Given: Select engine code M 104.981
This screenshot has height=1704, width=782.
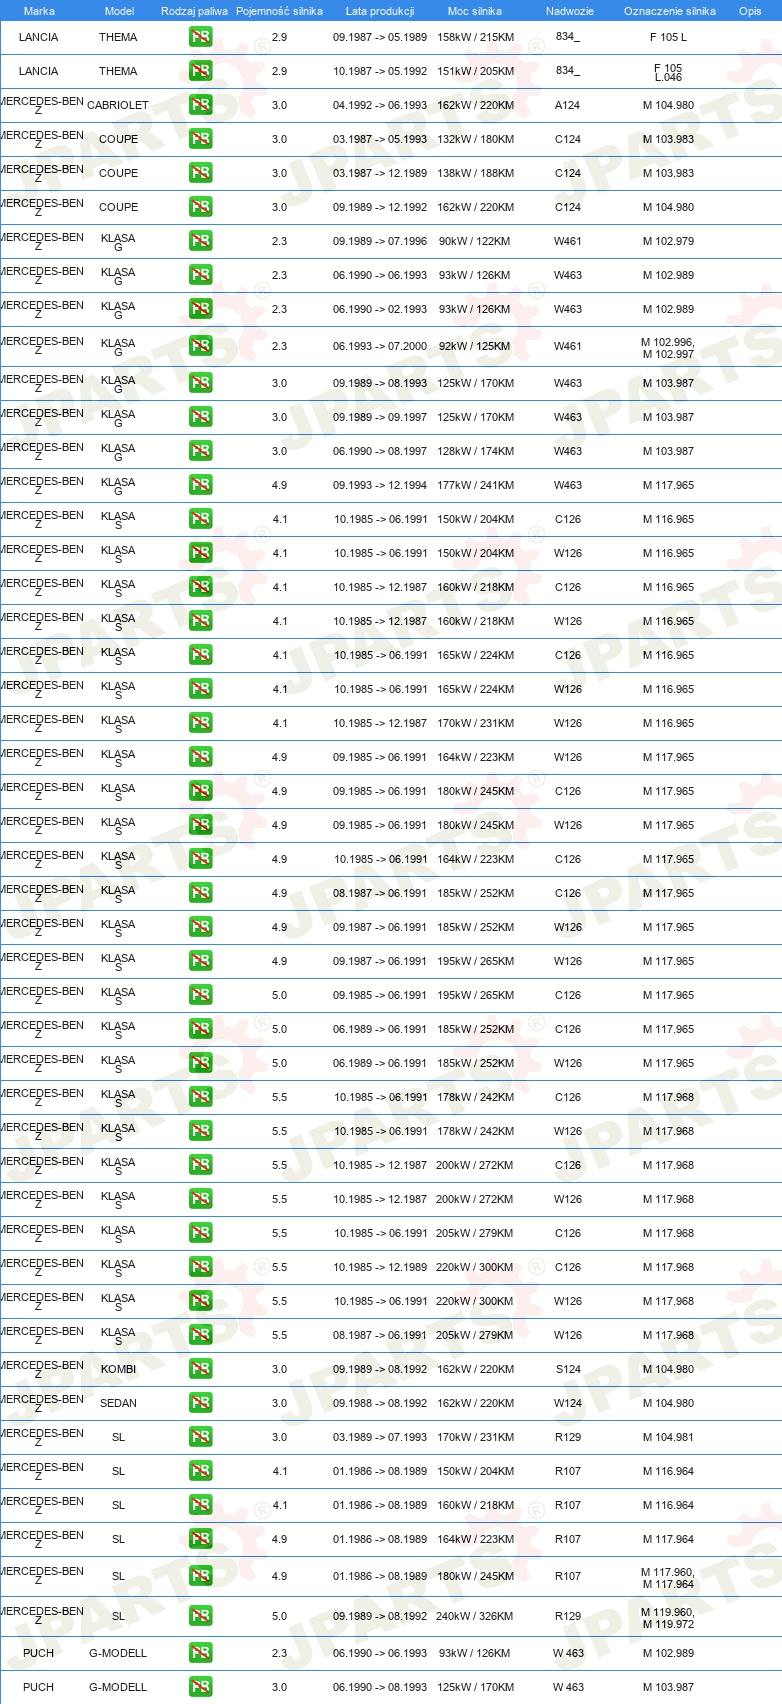Looking at the screenshot, I should 668,1437.
